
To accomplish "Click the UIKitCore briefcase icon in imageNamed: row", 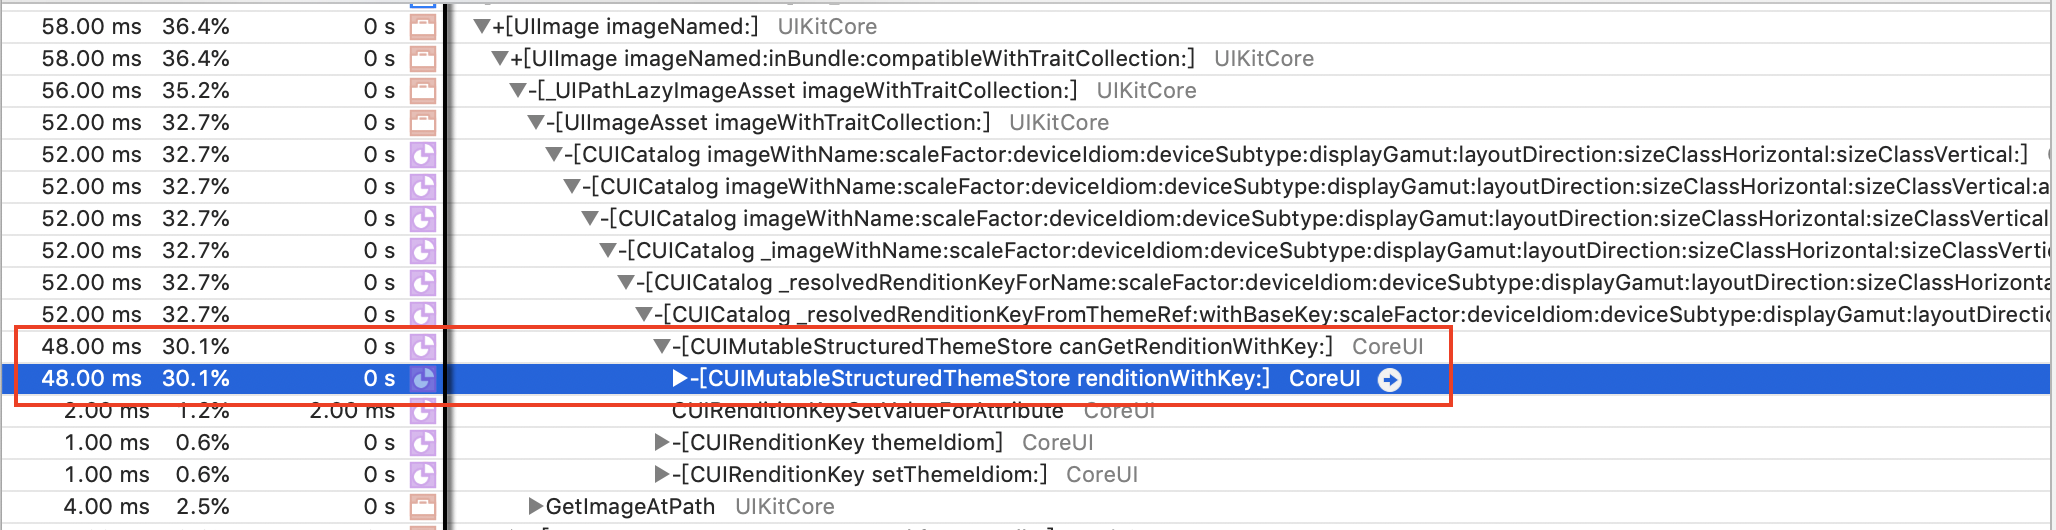I will (423, 27).
